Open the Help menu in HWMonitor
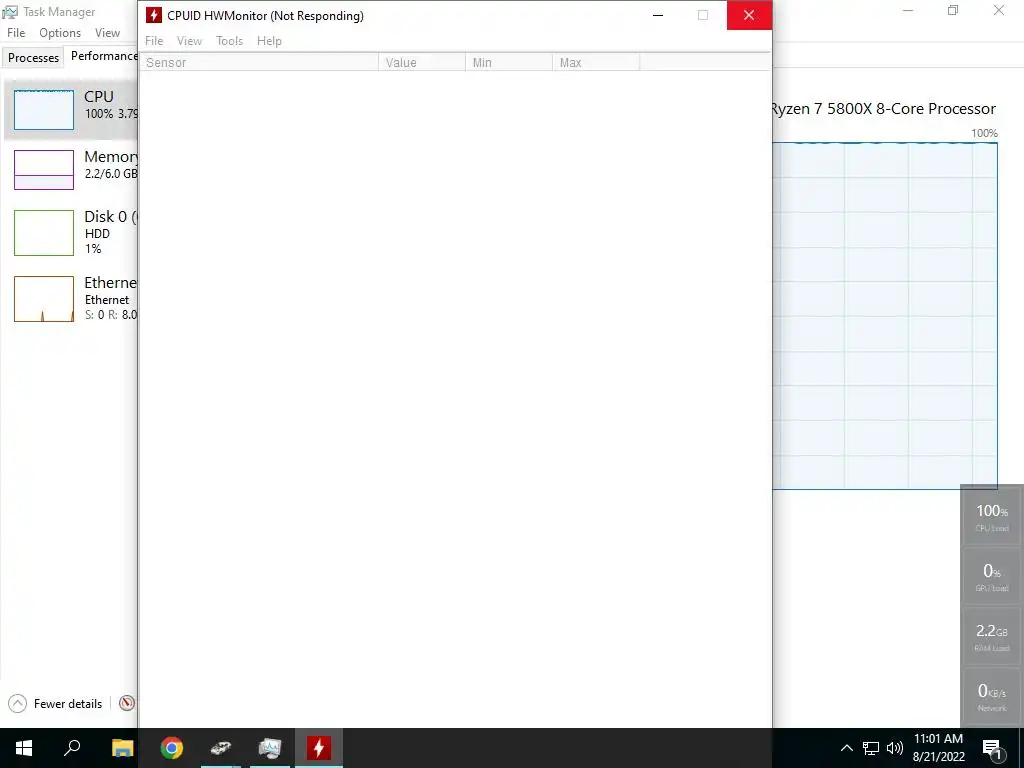The image size is (1024, 768). point(269,40)
